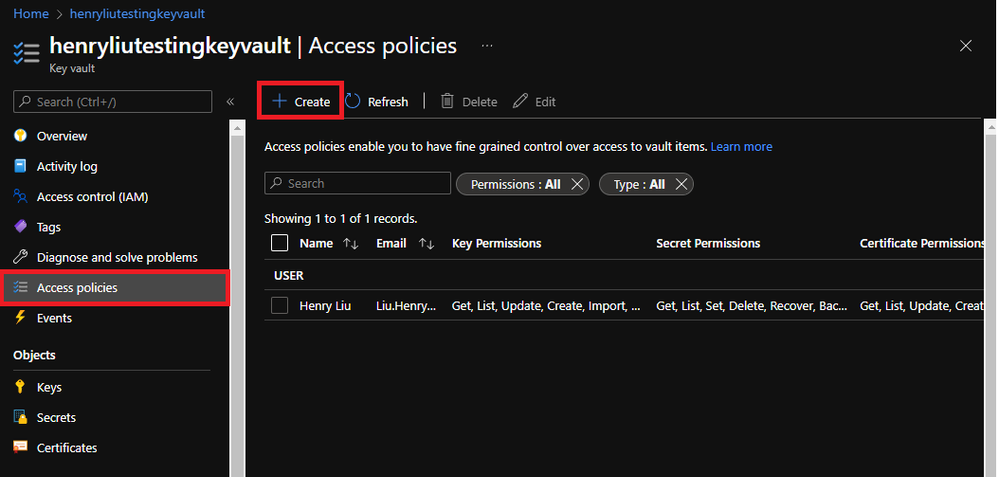
Task: Tick the select-all header checkbox
Action: tap(279, 243)
